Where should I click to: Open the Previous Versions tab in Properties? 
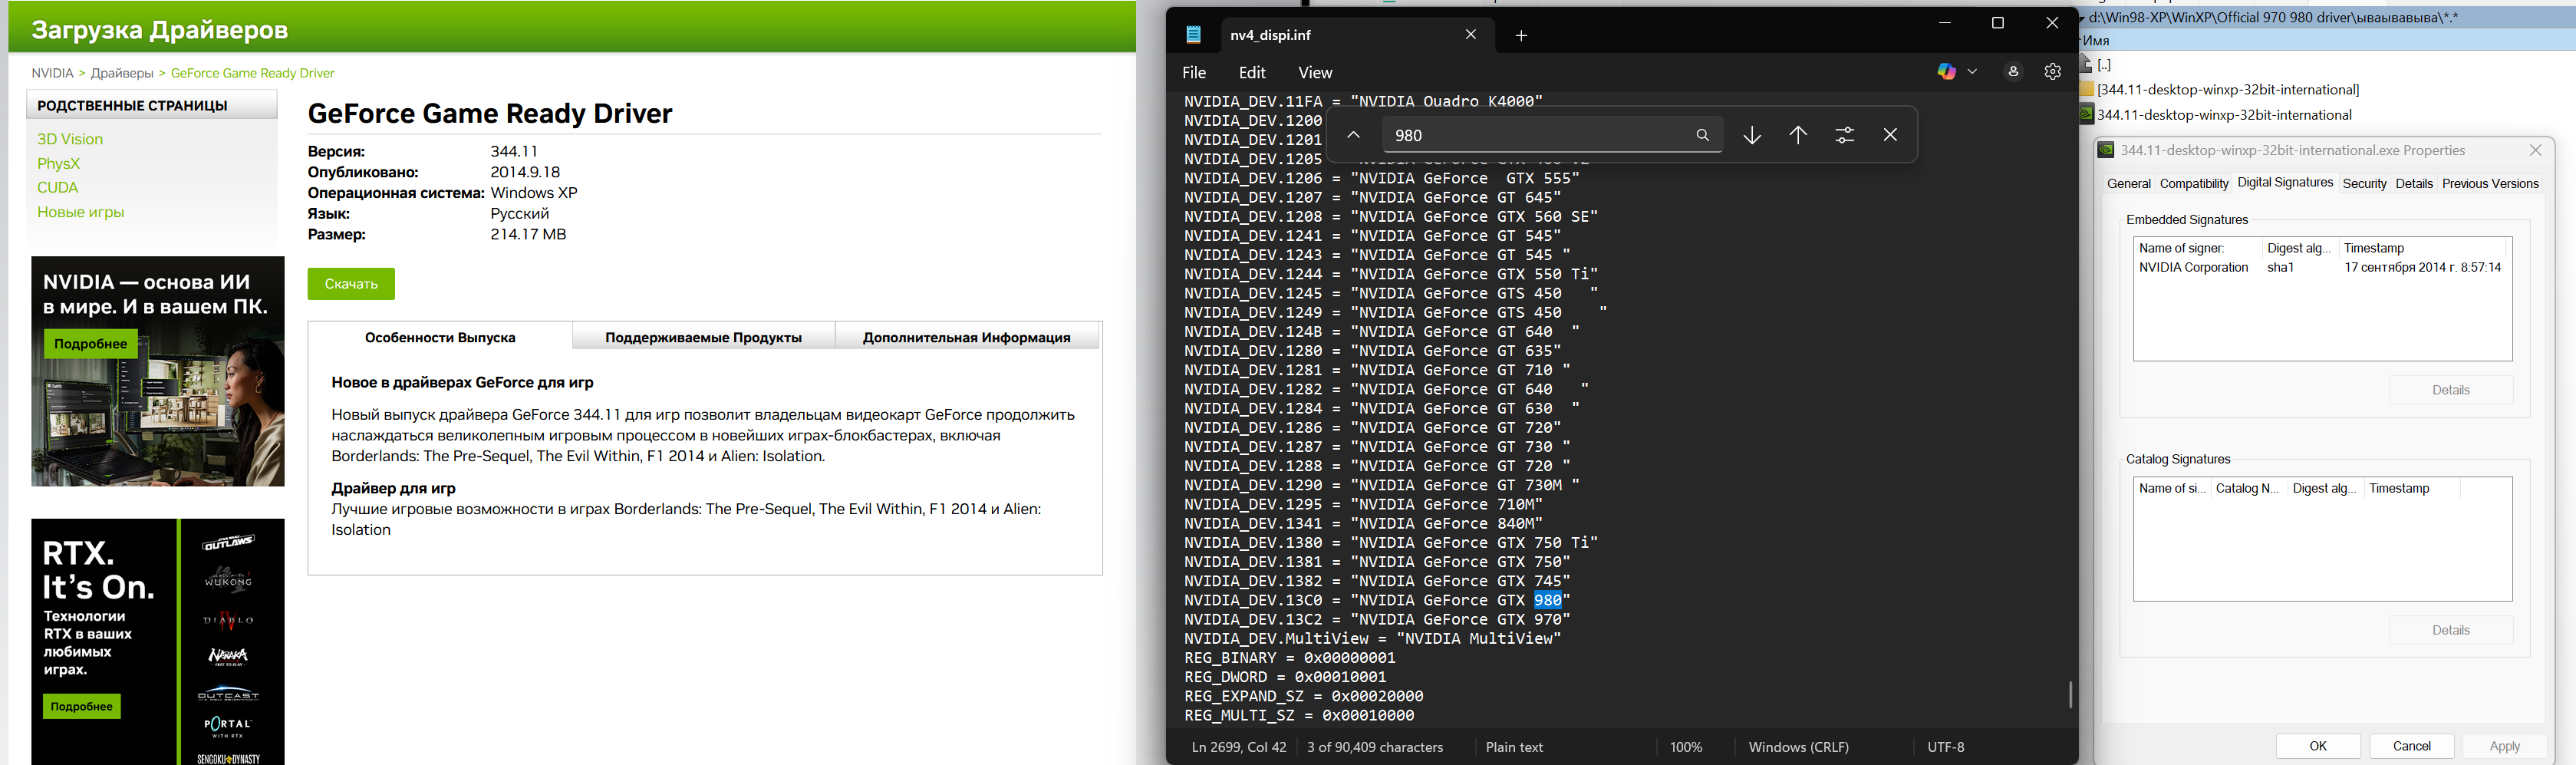coord(2490,184)
